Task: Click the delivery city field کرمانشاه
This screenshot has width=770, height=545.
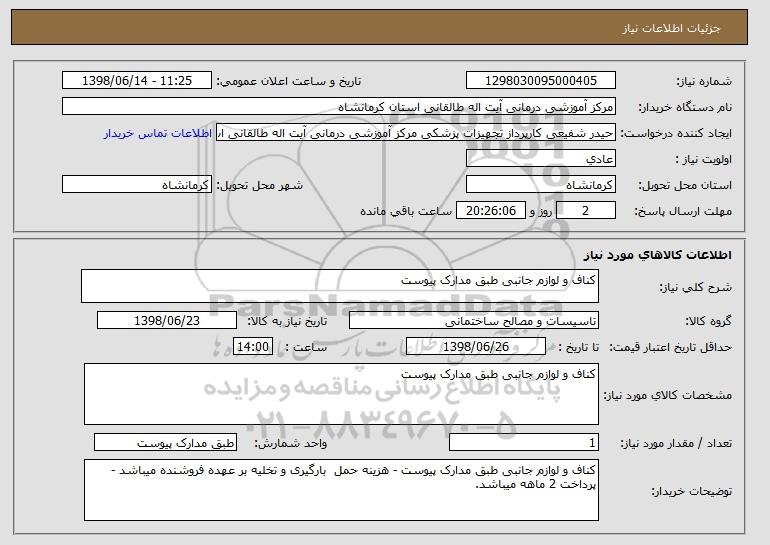Action: coord(137,185)
